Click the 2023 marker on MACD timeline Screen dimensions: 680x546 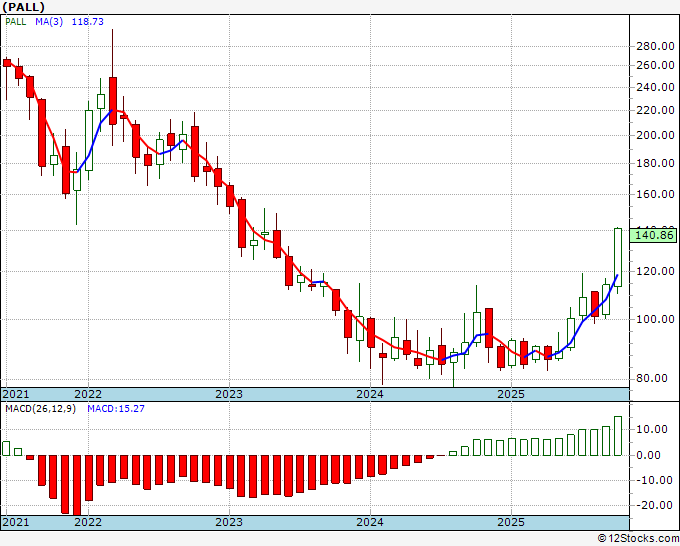point(229,522)
